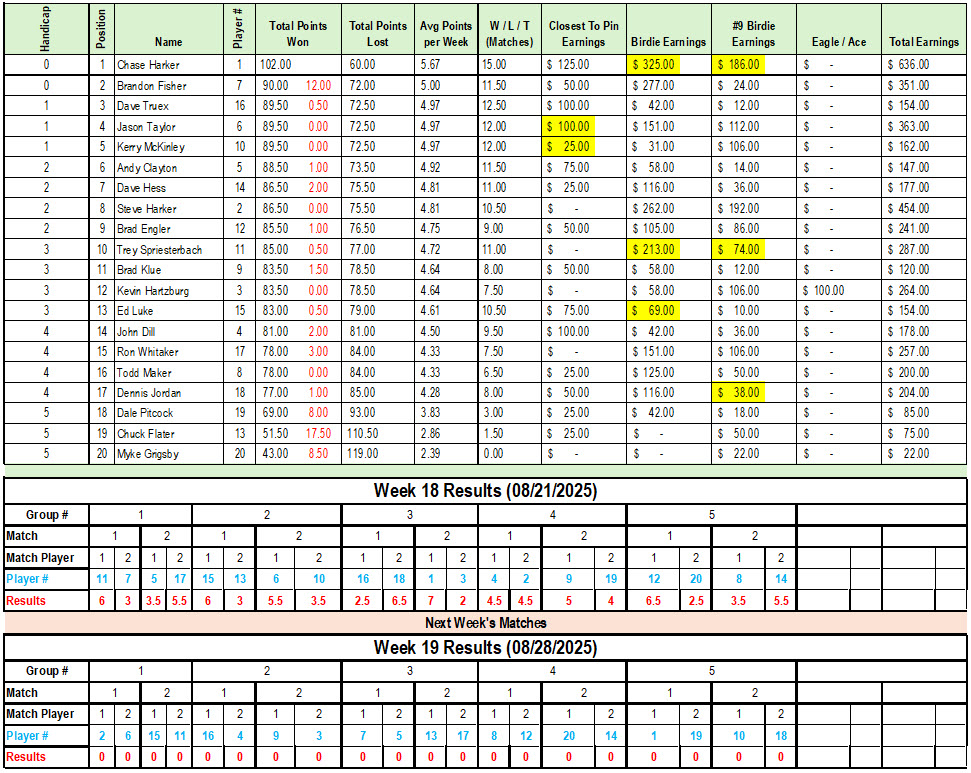Select the Week 19 Results (08/28/2025) heading
Image resolution: width=971 pixels, height=773 pixels.
pos(485,648)
